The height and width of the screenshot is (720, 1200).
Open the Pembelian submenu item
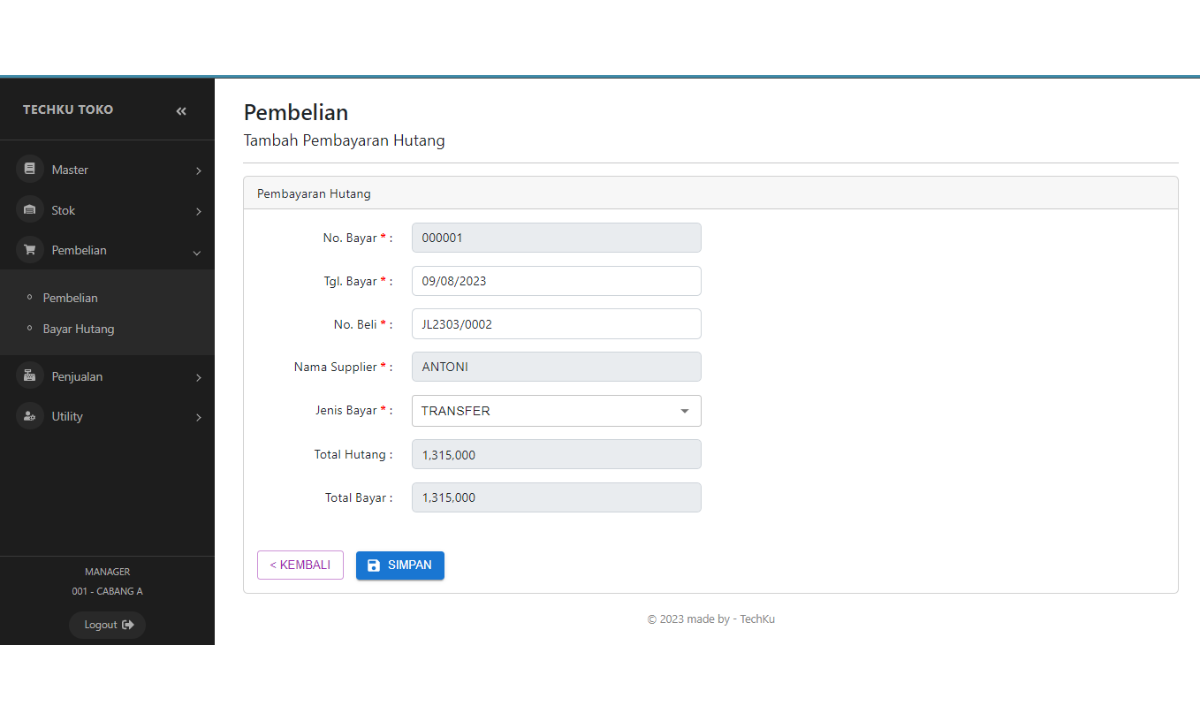70,298
